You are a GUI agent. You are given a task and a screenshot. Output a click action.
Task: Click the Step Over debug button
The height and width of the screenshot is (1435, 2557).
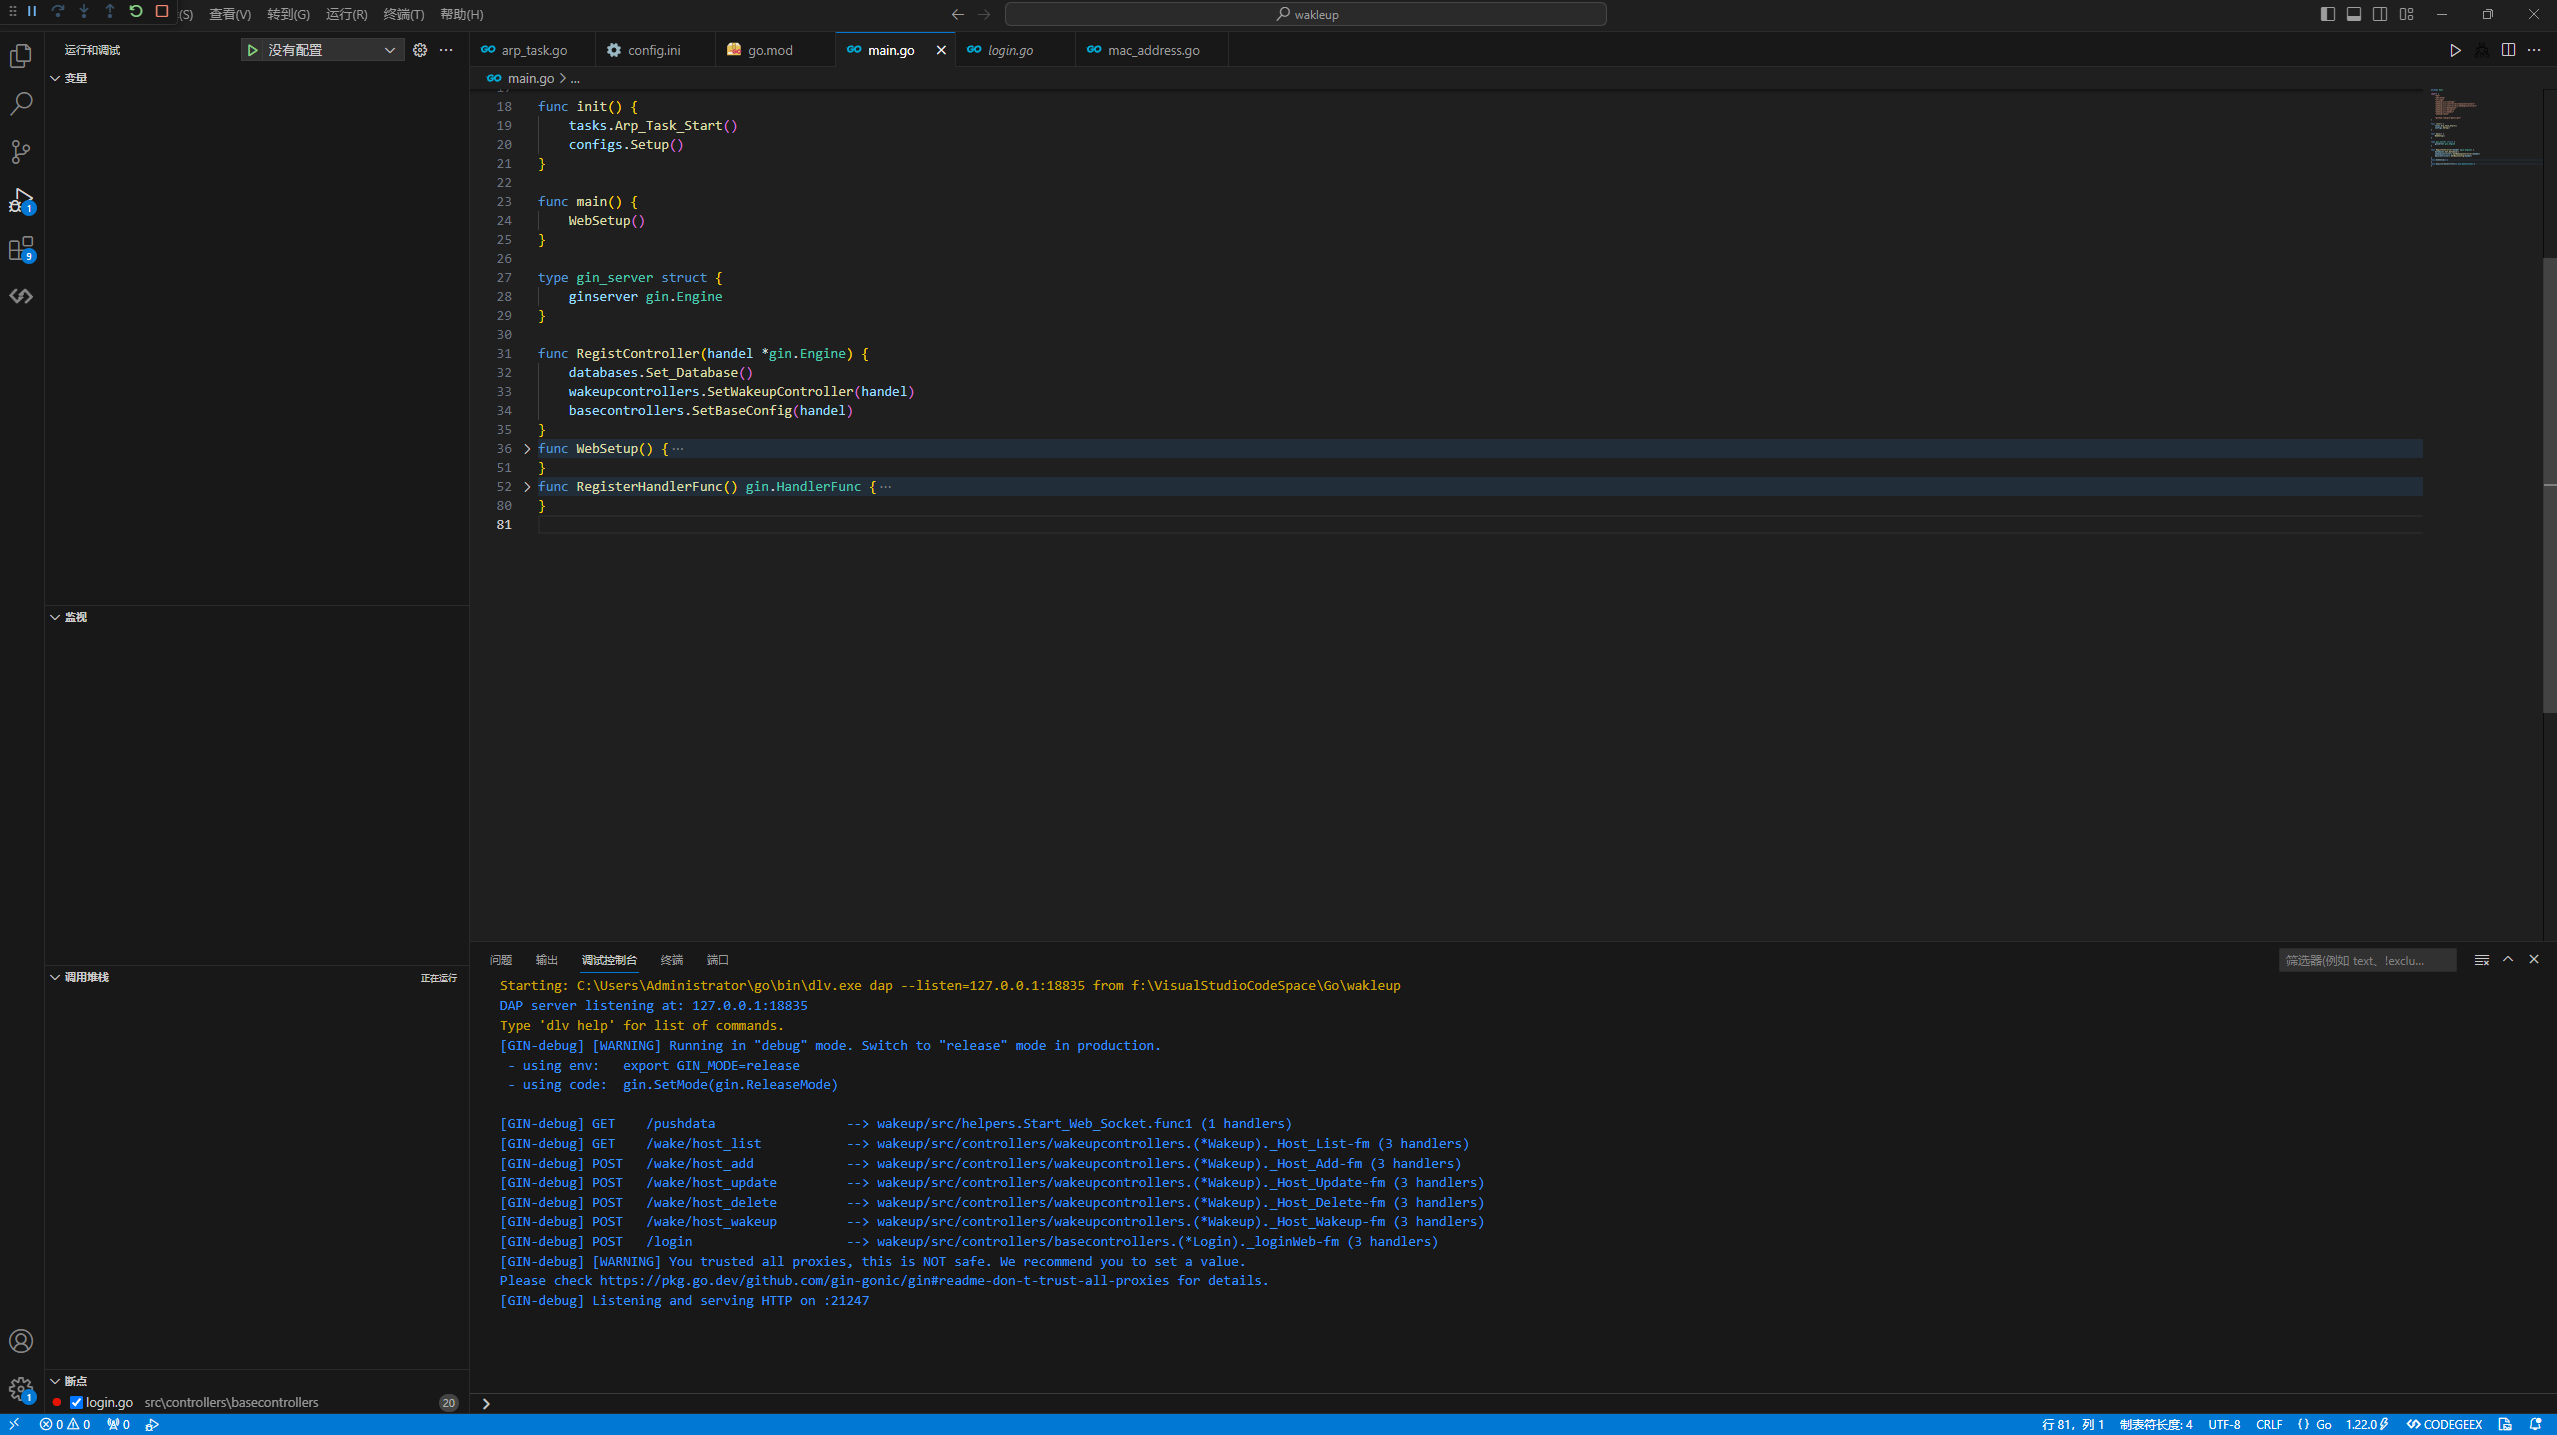pyautogui.click(x=58, y=11)
